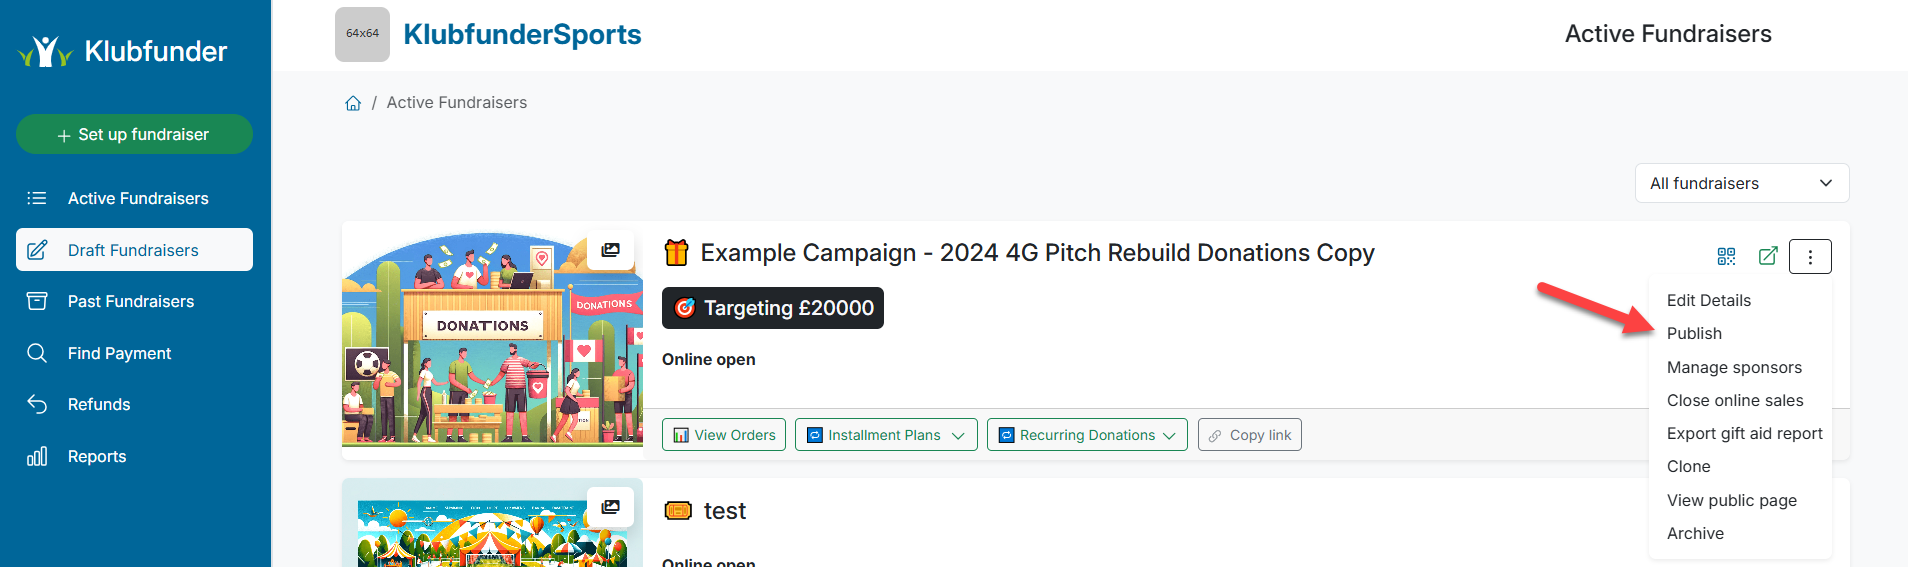Image resolution: width=1908 pixels, height=567 pixels.
Task: Select Archive from the options menu
Action: pos(1695,533)
